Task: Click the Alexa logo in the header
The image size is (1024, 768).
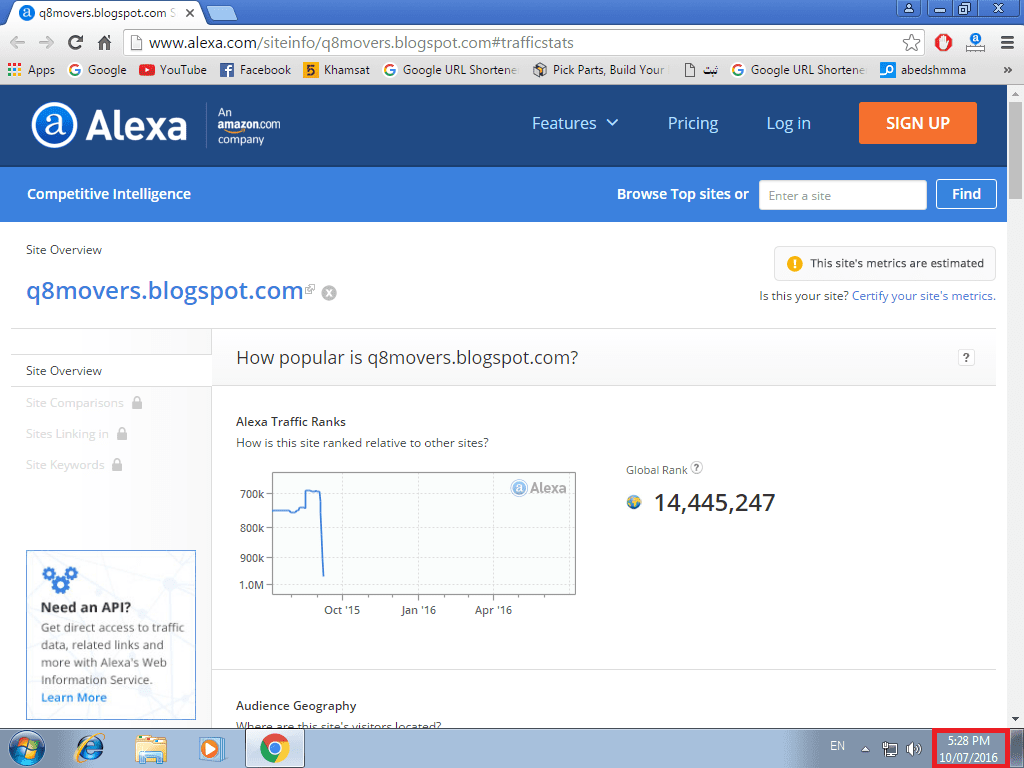Action: [109, 125]
